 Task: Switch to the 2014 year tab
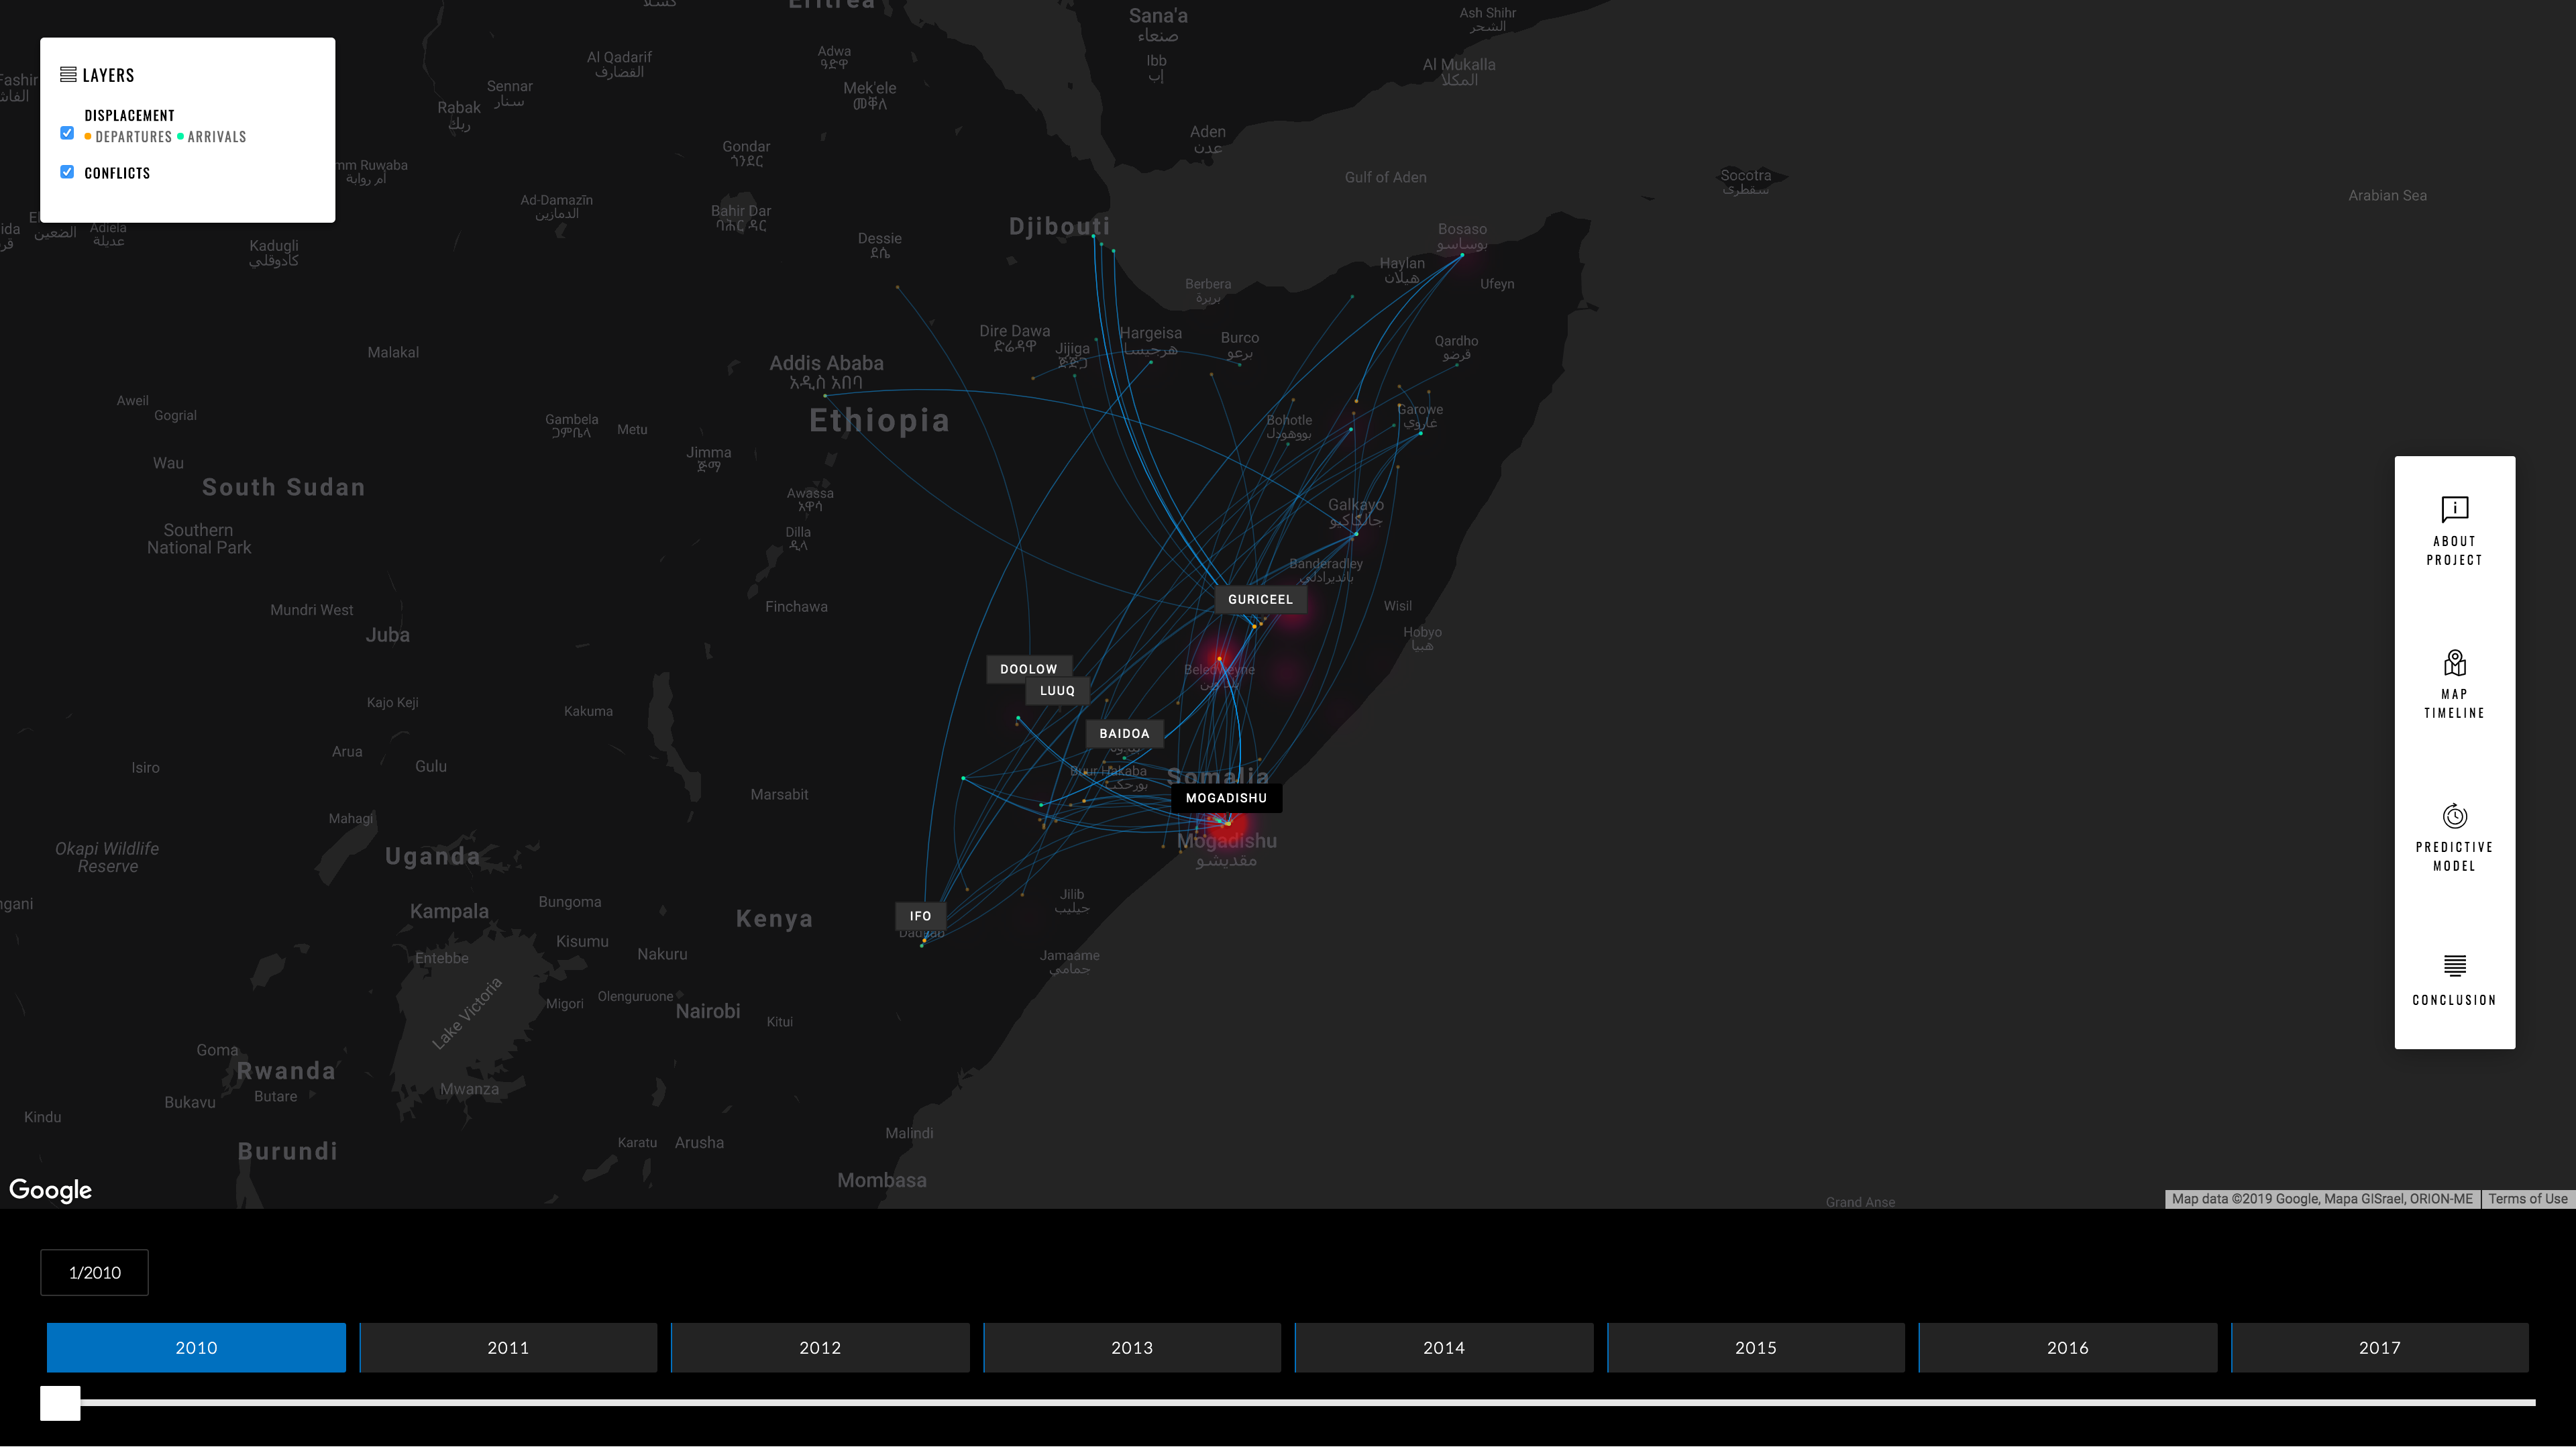pos(1443,1347)
